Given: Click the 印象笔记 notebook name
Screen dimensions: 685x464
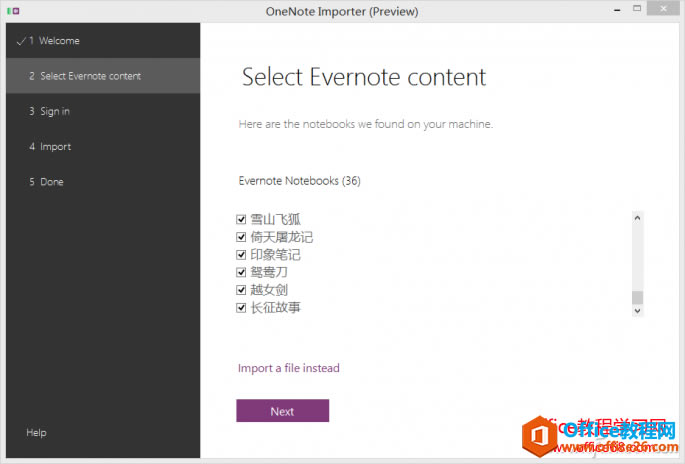Looking at the screenshot, I should pyautogui.click(x=276, y=255).
